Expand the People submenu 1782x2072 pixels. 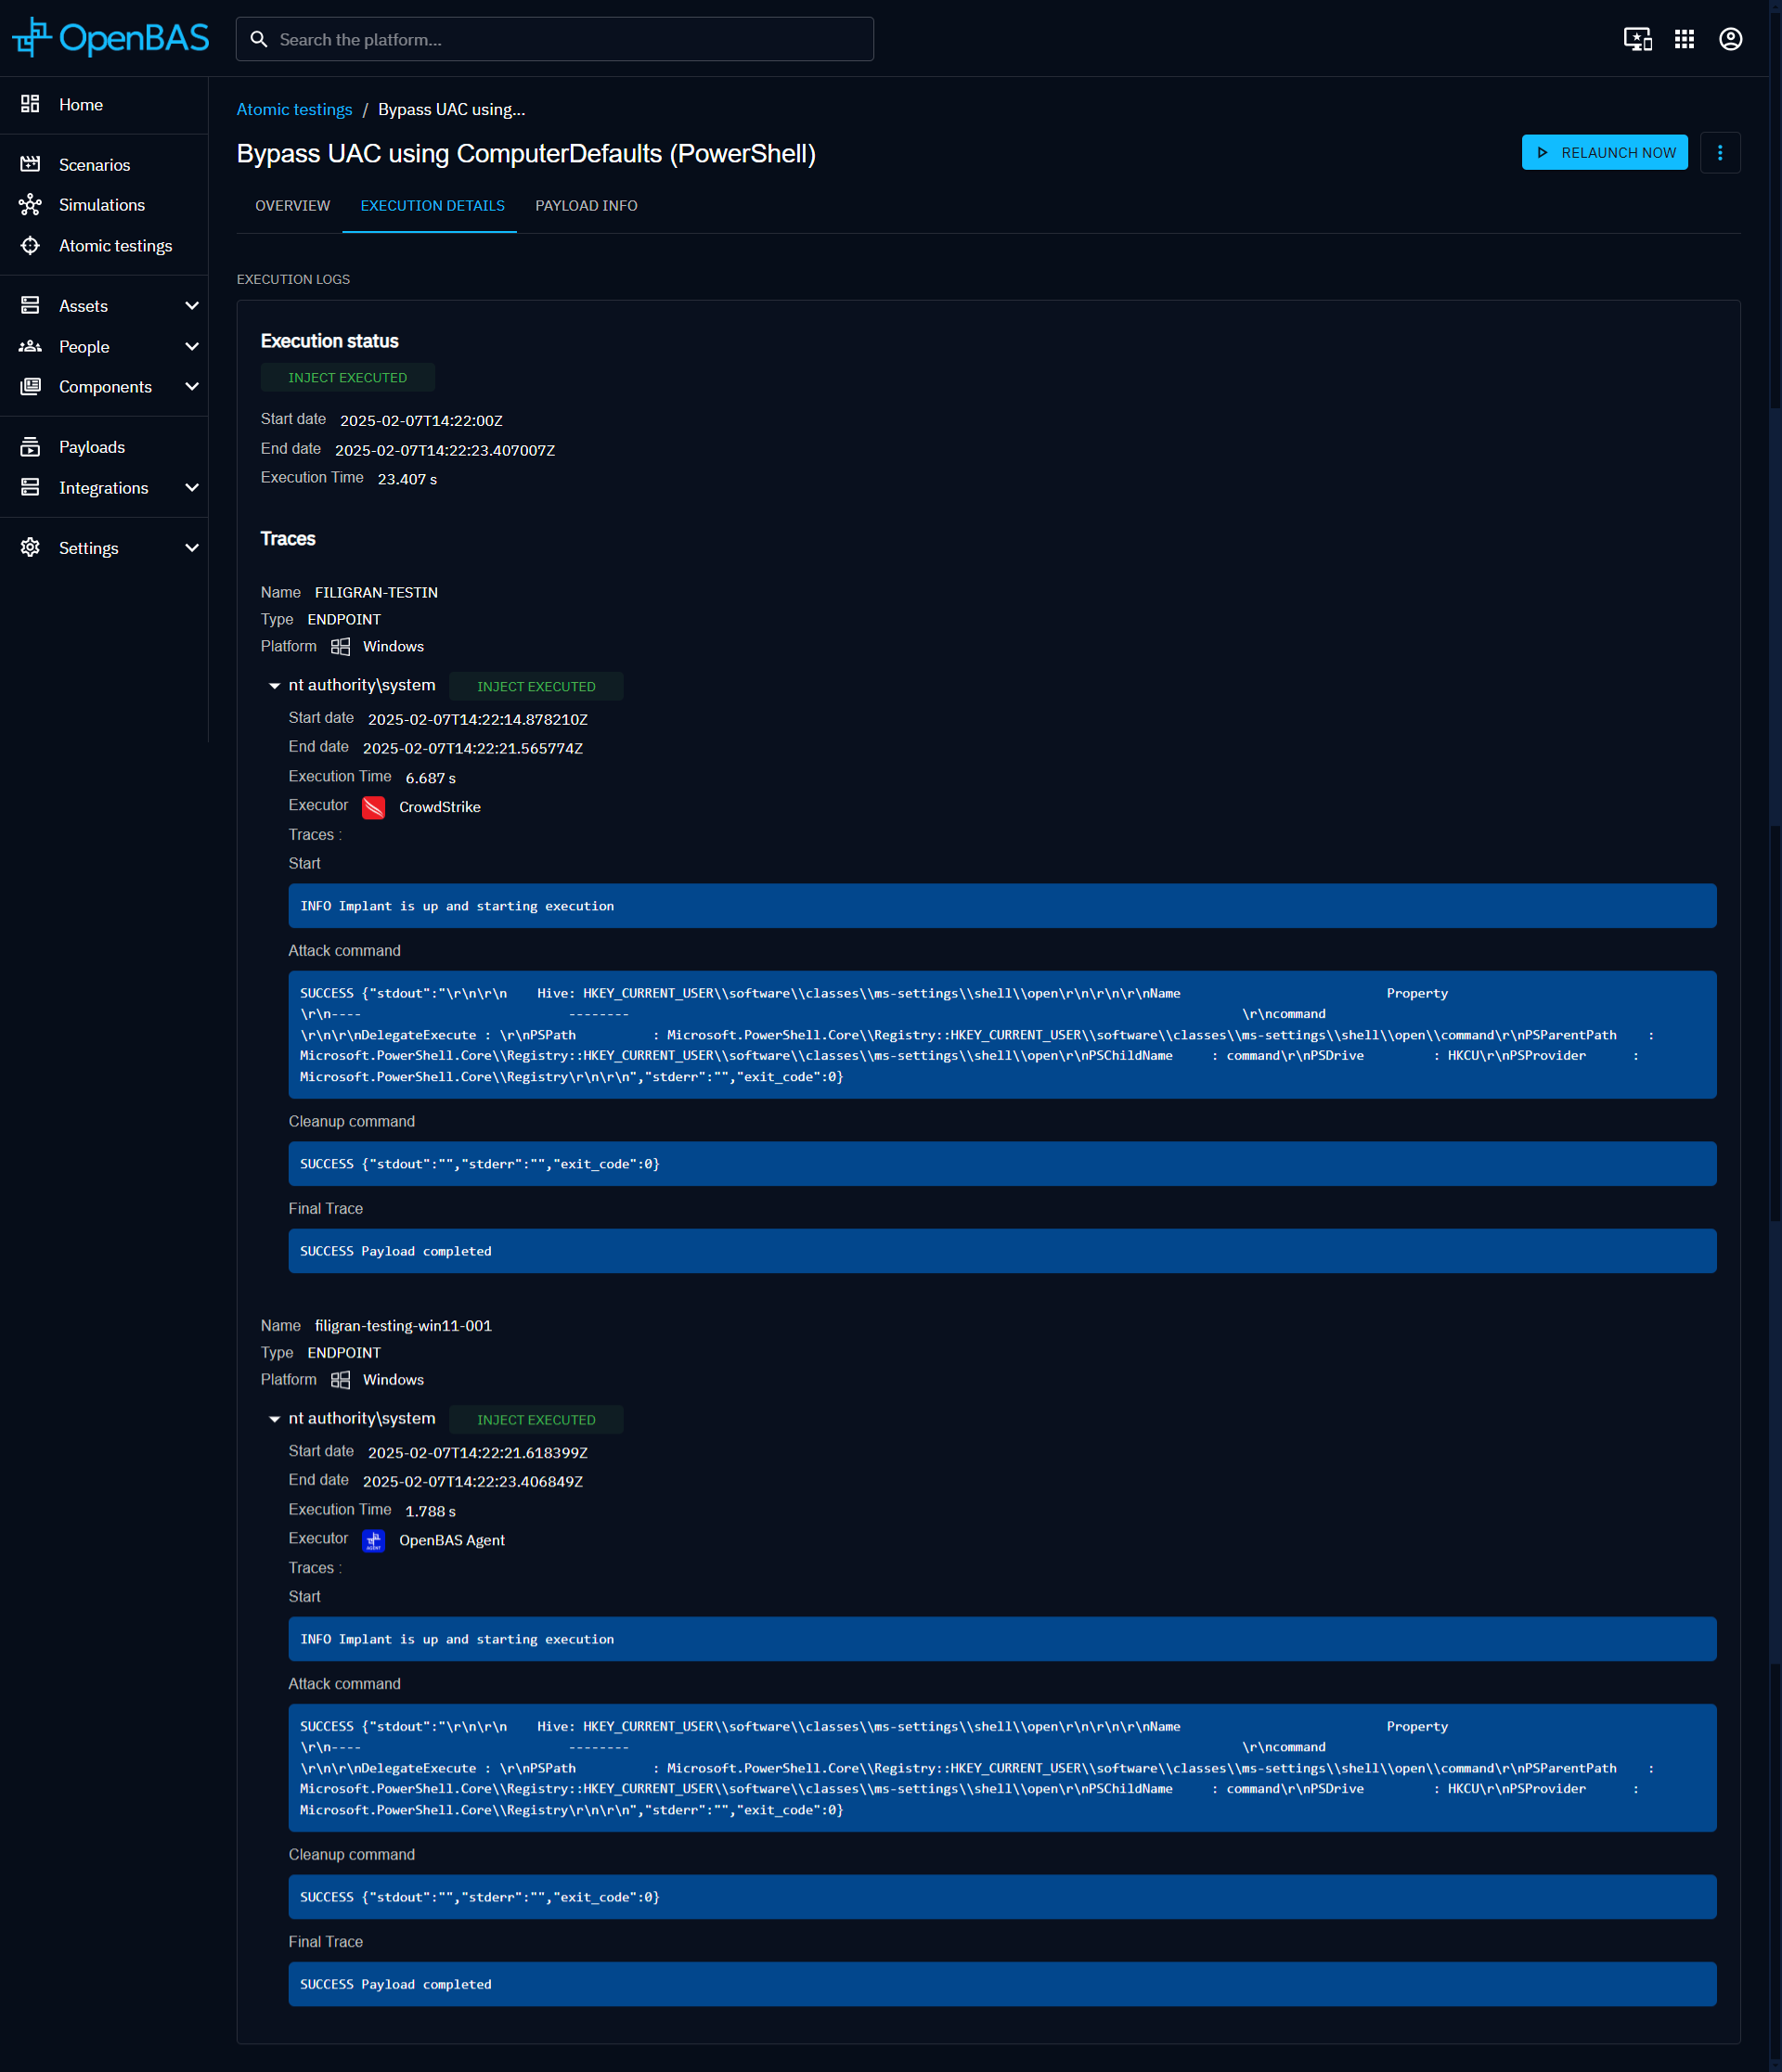coord(192,347)
